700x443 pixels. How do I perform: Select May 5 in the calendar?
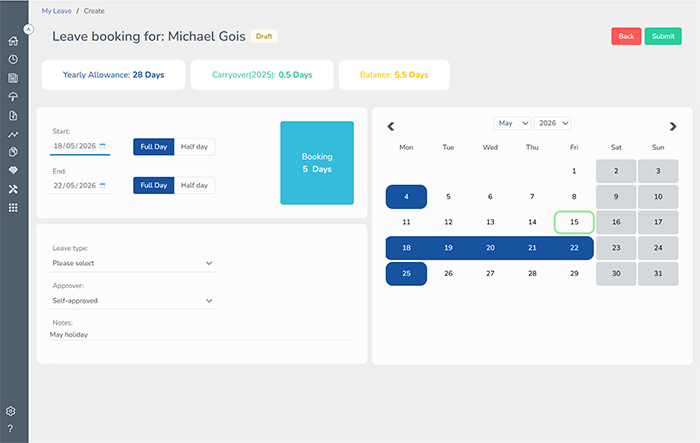(x=448, y=196)
